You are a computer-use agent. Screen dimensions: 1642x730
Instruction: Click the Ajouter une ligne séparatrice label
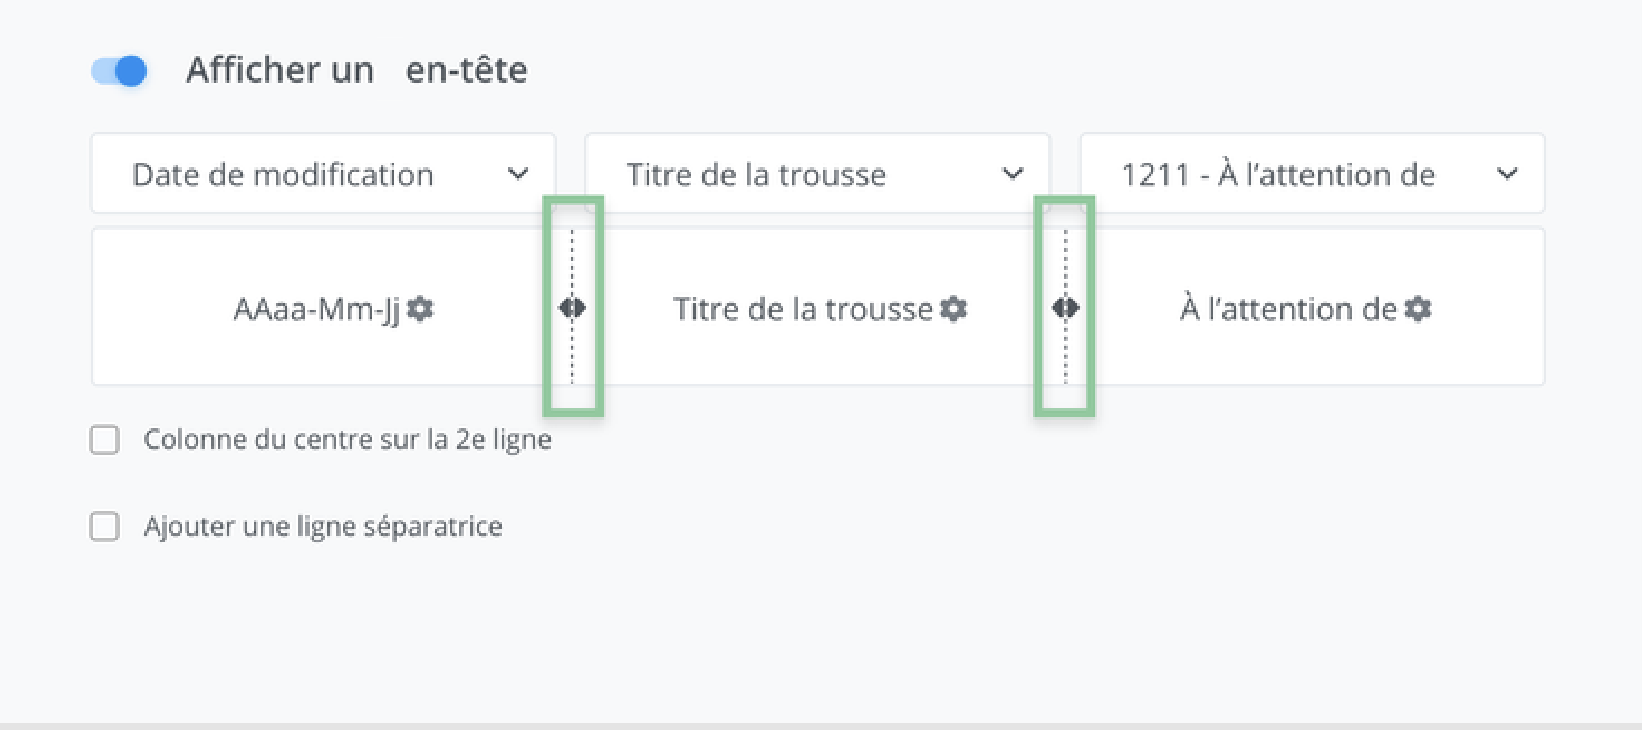[x=323, y=527]
